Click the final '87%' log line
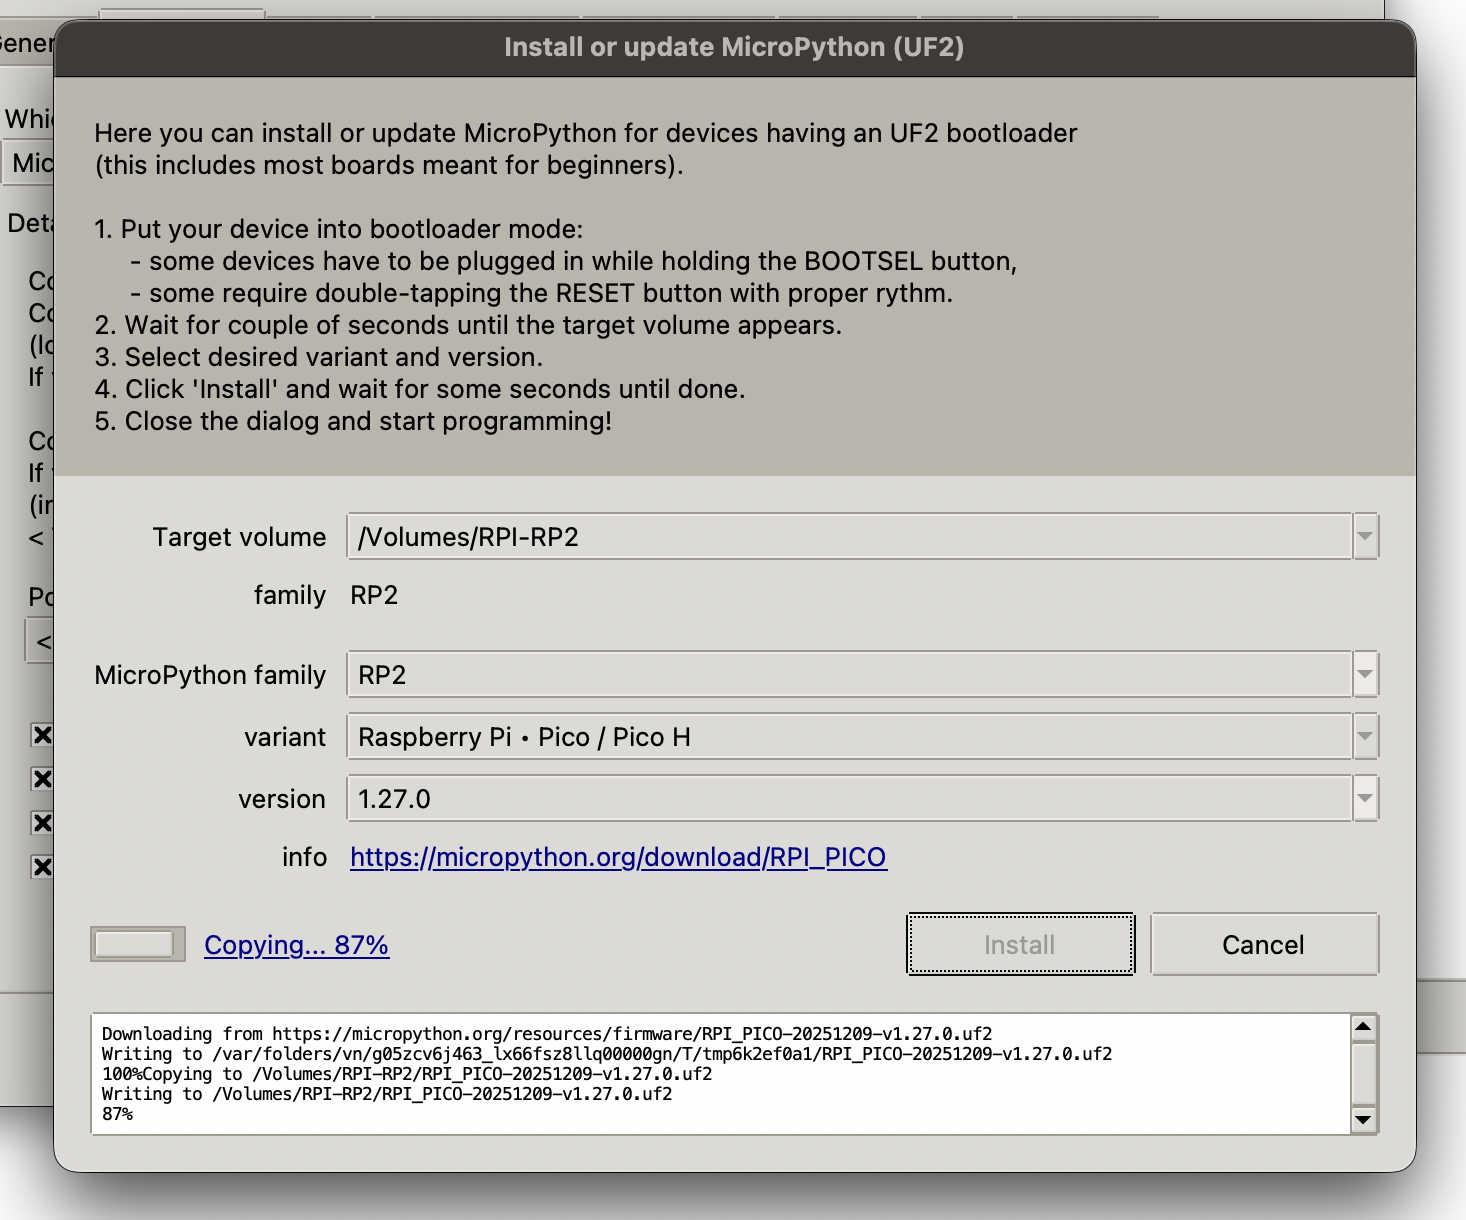Viewport: 1466px width, 1220px height. pos(117,1114)
